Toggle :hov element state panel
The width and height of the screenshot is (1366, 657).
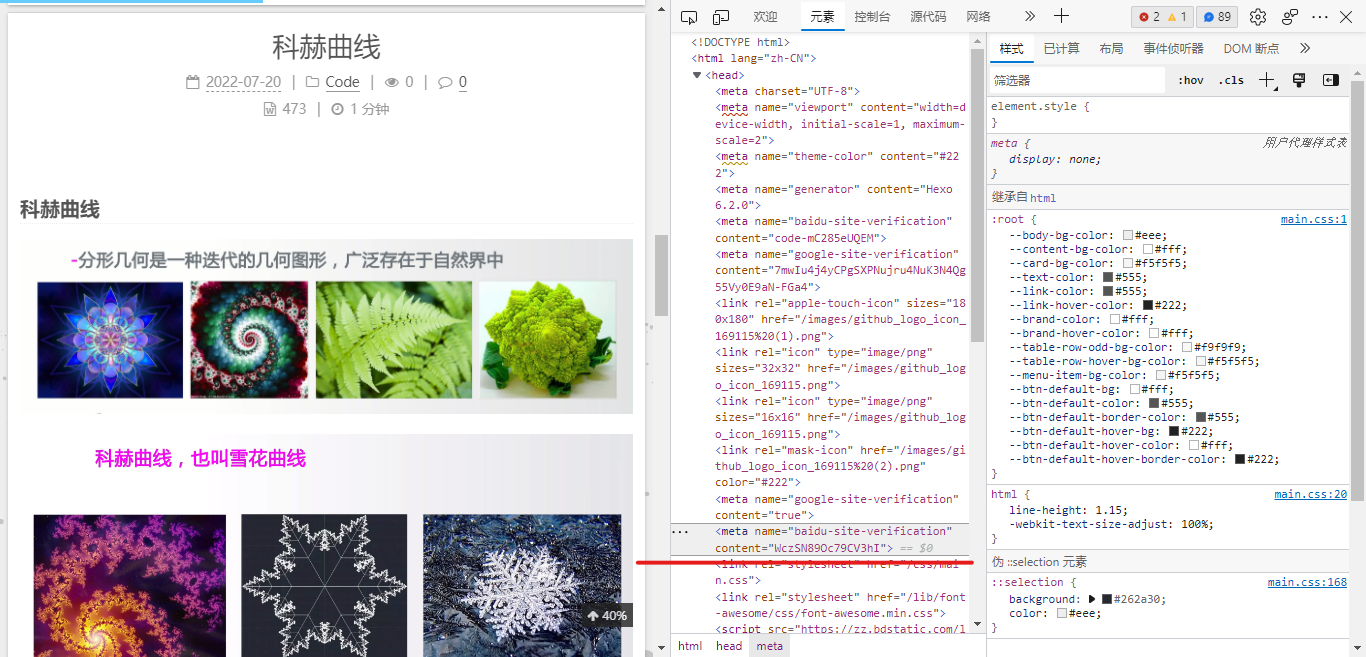1190,80
